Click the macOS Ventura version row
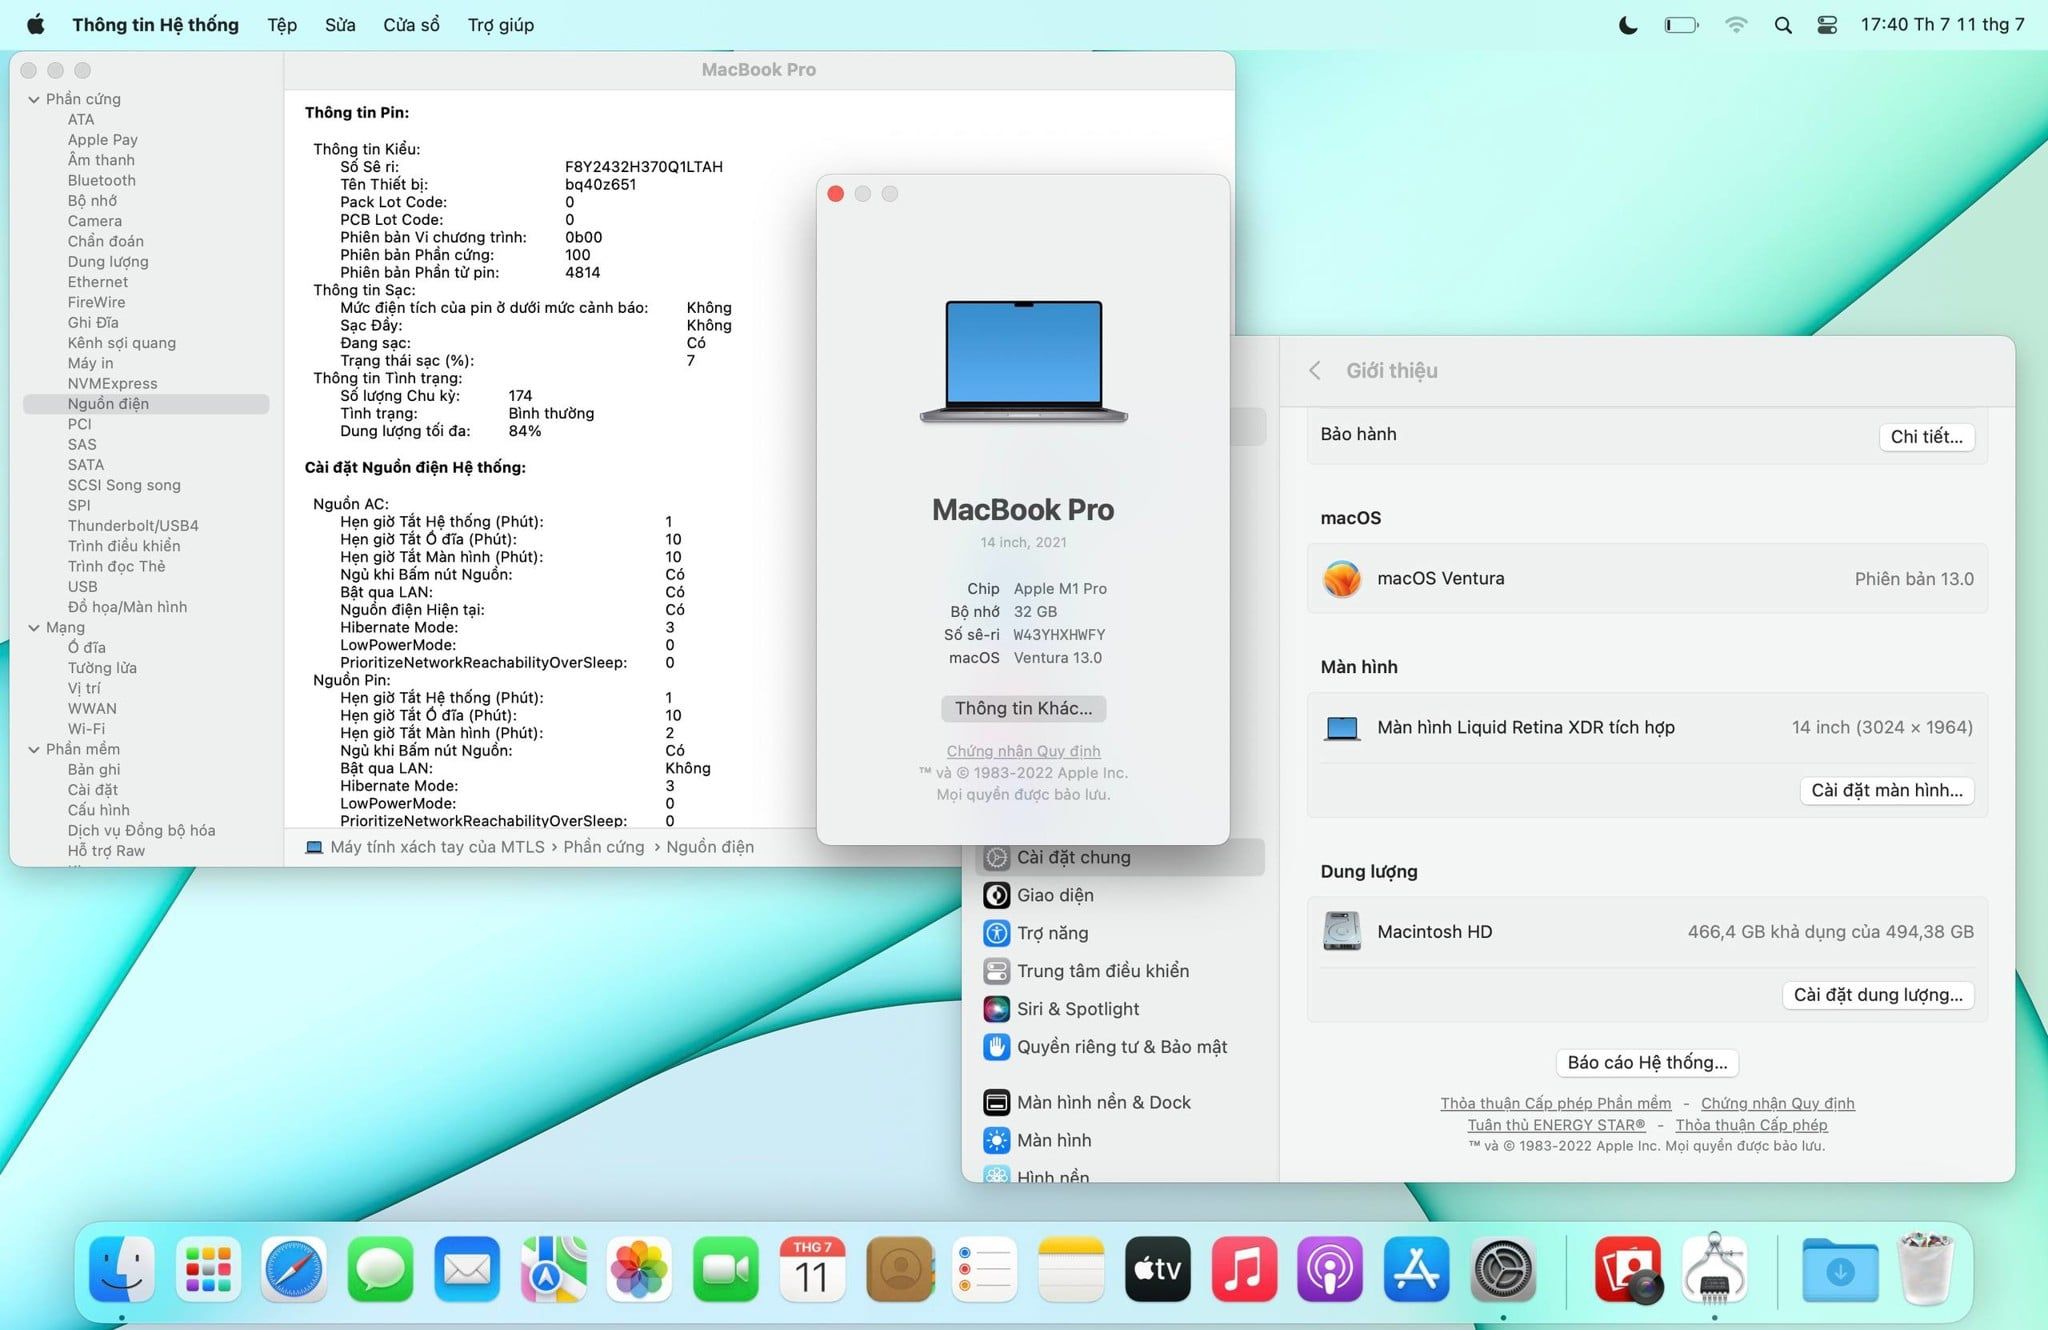2048x1330 pixels. tap(1647, 579)
